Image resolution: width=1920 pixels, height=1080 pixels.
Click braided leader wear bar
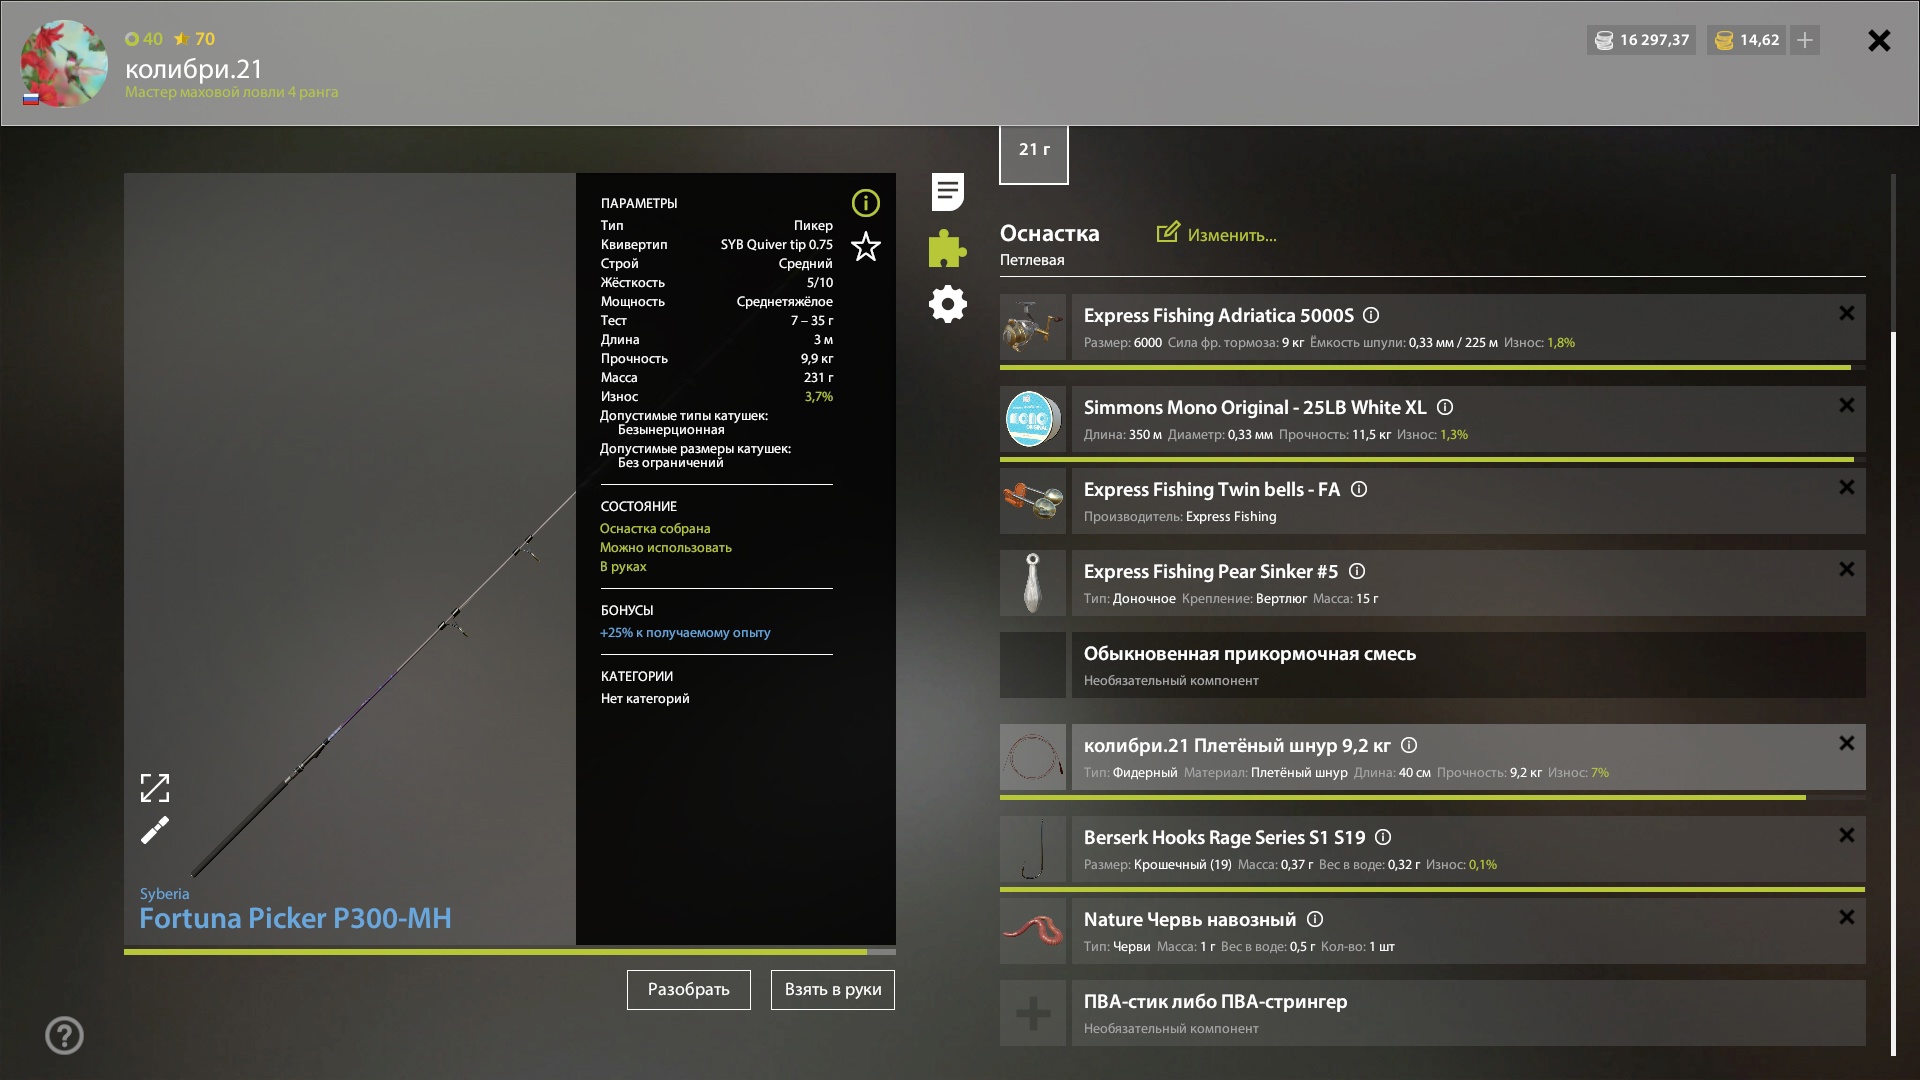1433,797
